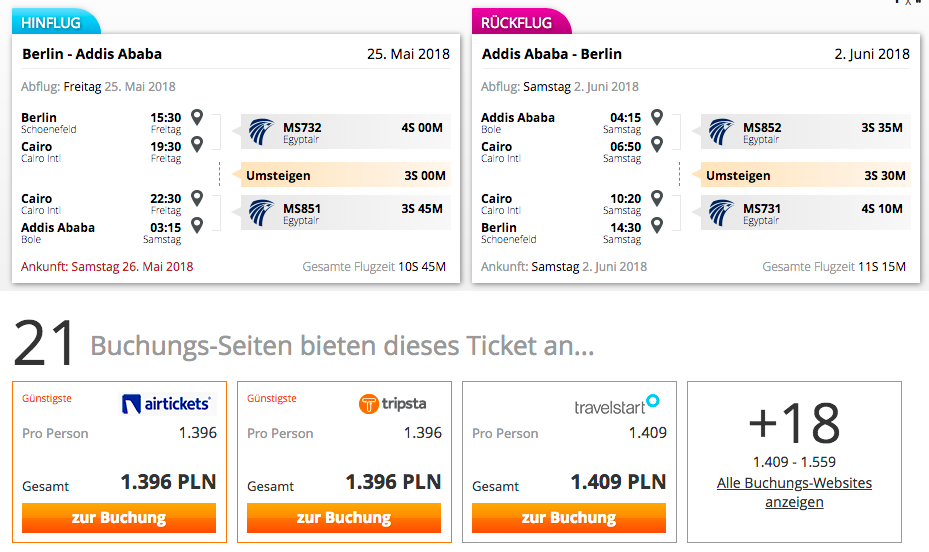This screenshot has width=929, height=552.
Task: Click the location pin at Addis Ababa 04:15 departure
Action: click(x=657, y=117)
